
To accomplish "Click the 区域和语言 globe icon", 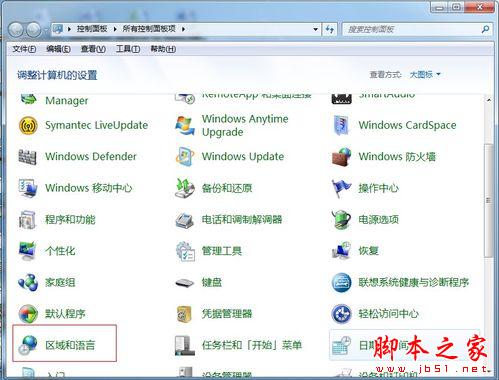I will click(x=28, y=345).
